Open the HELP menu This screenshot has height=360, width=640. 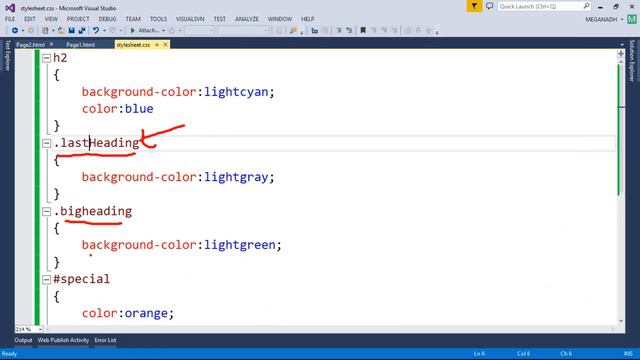tap(308, 19)
